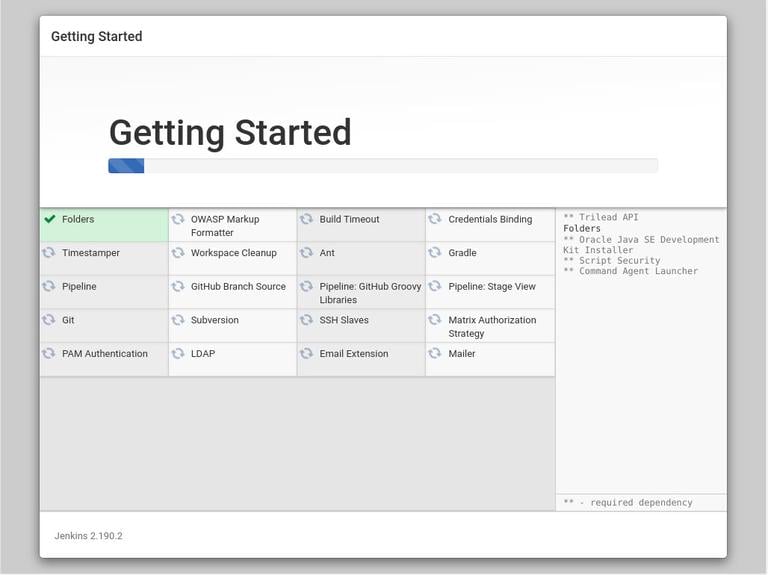Click the refresh icon beside Git
The image size is (768, 575).
(49, 320)
